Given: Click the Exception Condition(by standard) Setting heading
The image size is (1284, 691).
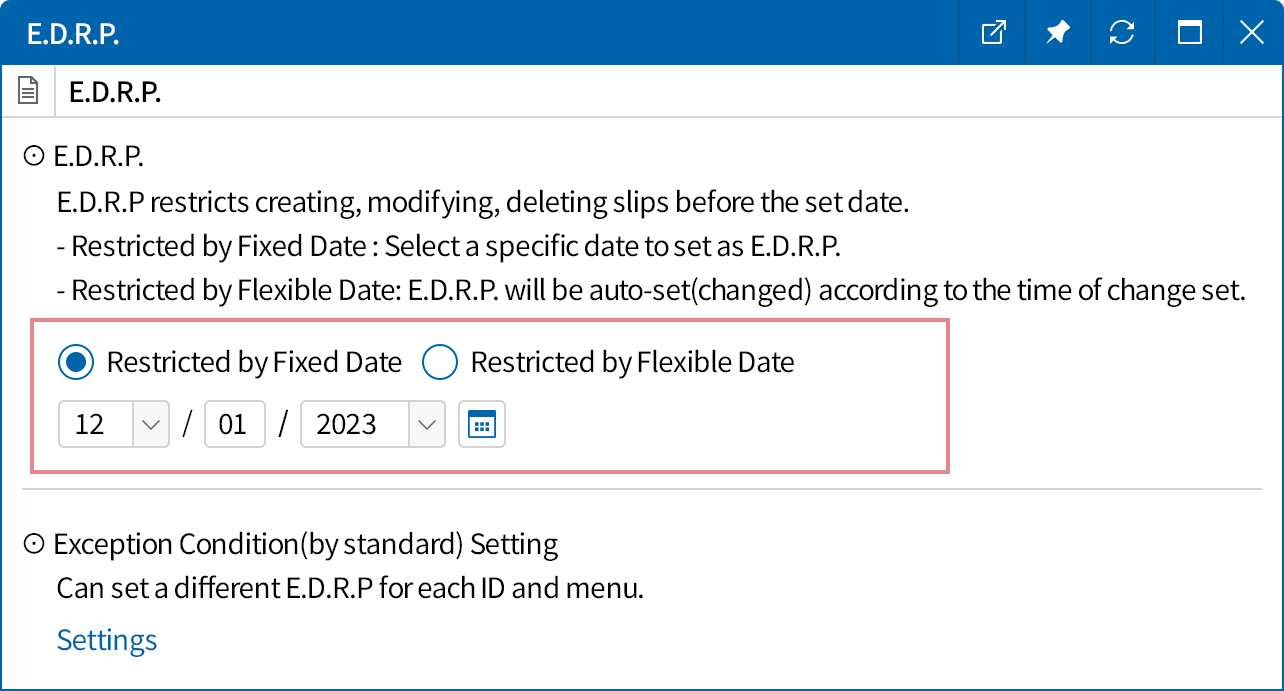Looking at the screenshot, I should pos(305,544).
